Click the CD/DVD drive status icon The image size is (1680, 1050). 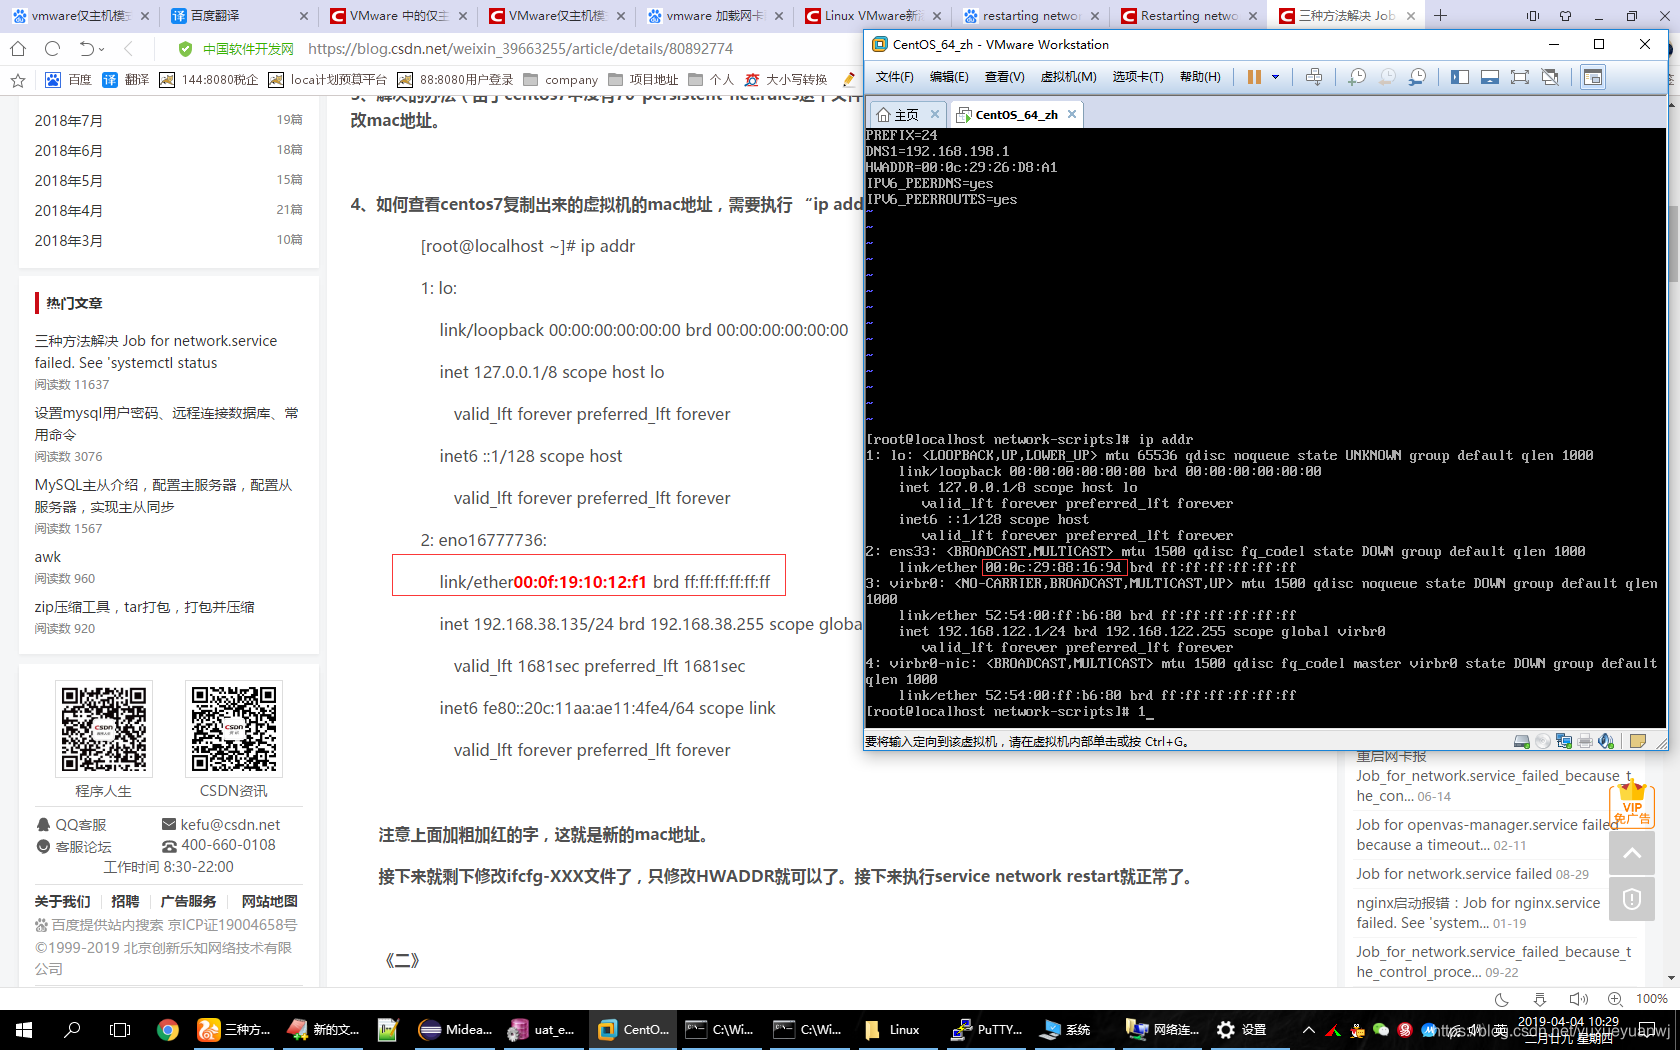[x=1543, y=741]
